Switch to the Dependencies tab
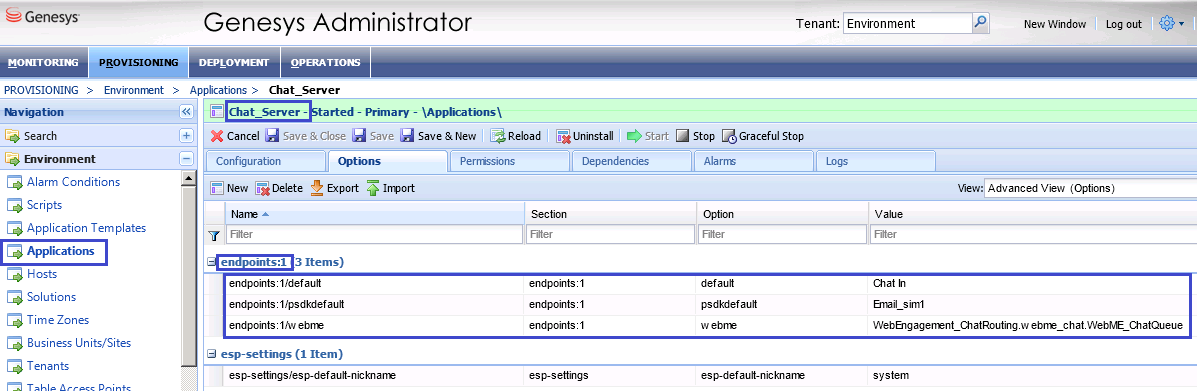Image resolution: width=1197 pixels, height=391 pixels. pyautogui.click(x=631, y=161)
